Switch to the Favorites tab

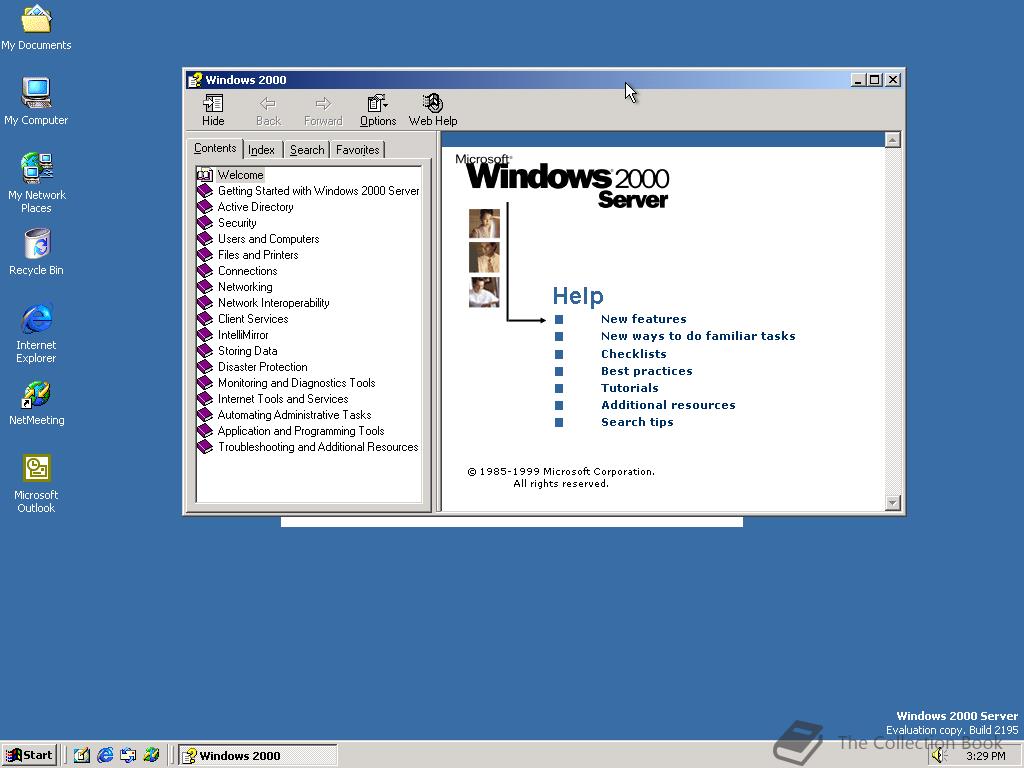[x=357, y=150]
